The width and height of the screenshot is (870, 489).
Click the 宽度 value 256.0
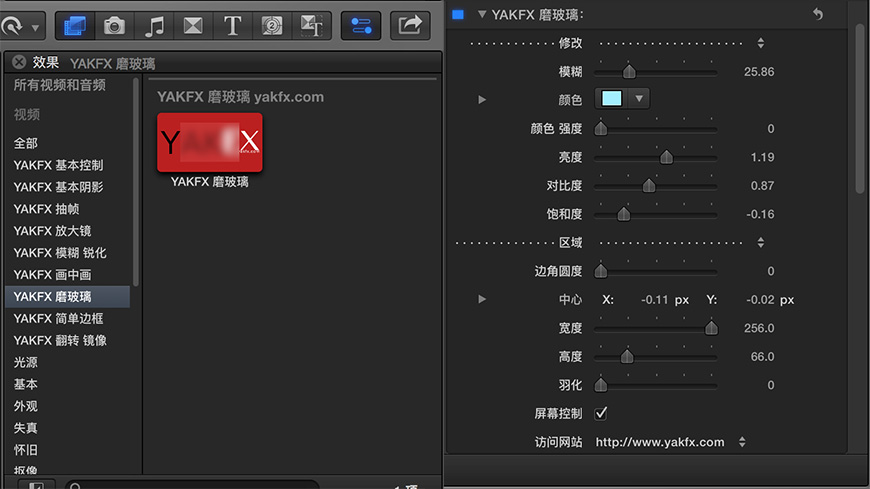click(759, 328)
